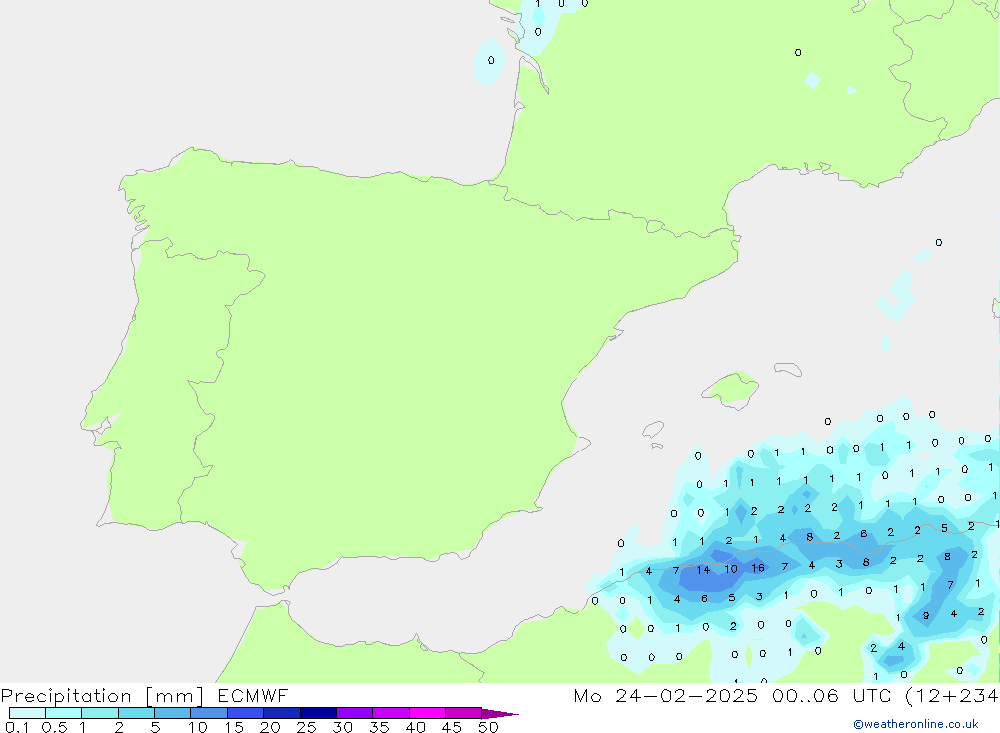Select the 25–30 mm navy legend swatch
Screen dimensions: 1000x733
pyautogui.click(x=318, y=713)
